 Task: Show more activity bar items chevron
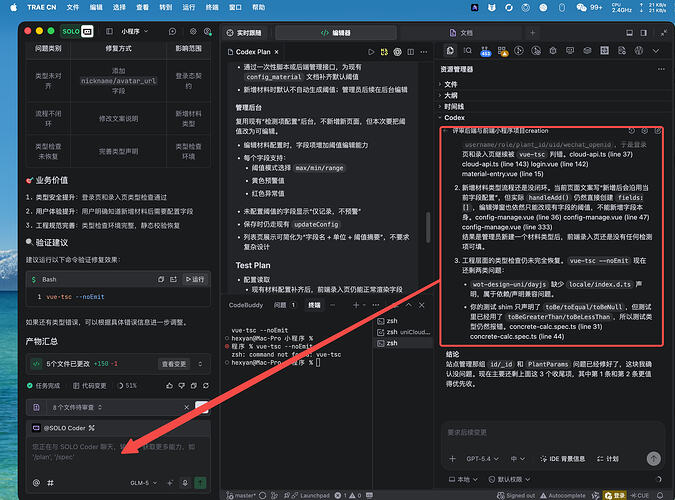pyautogui.click(x=656, y=51)
